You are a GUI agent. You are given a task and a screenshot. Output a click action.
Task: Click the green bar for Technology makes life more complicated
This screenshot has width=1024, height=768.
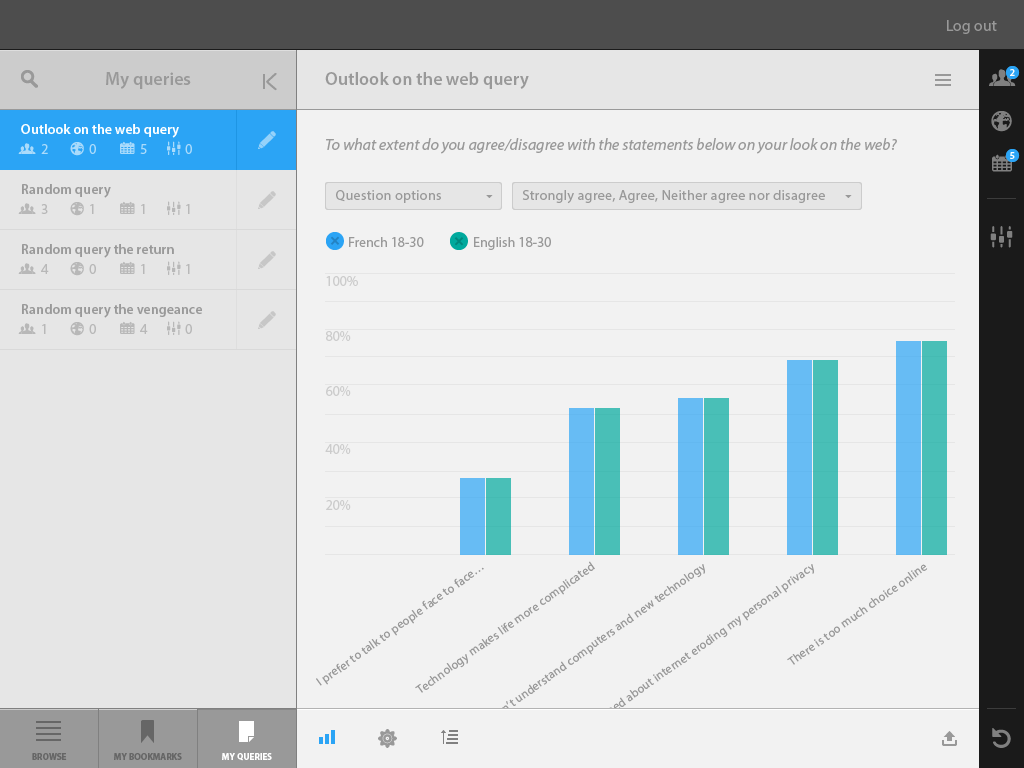tap(607, 481)
